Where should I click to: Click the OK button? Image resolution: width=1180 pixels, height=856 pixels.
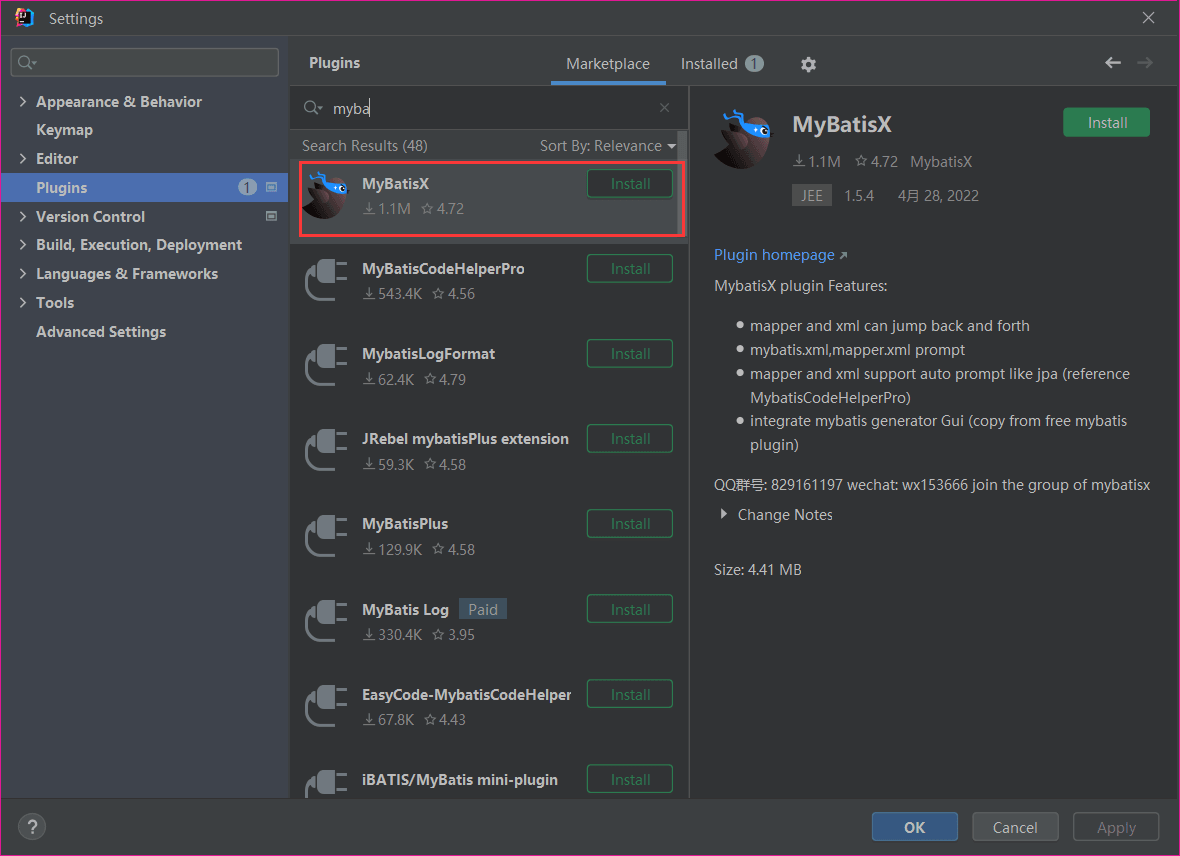pyautogui.click(x=914, y=827)
